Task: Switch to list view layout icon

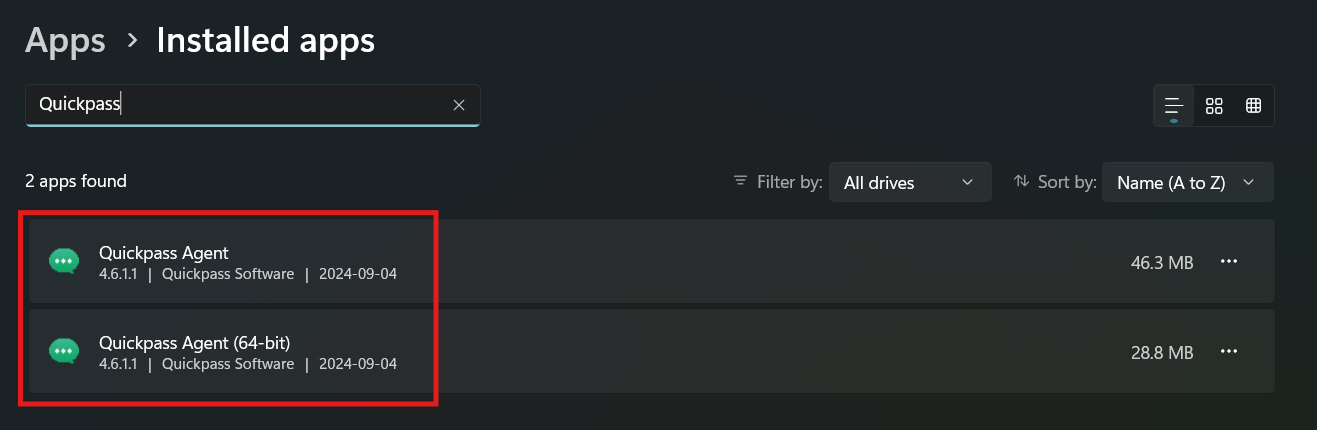Action: pos(1174,105)
